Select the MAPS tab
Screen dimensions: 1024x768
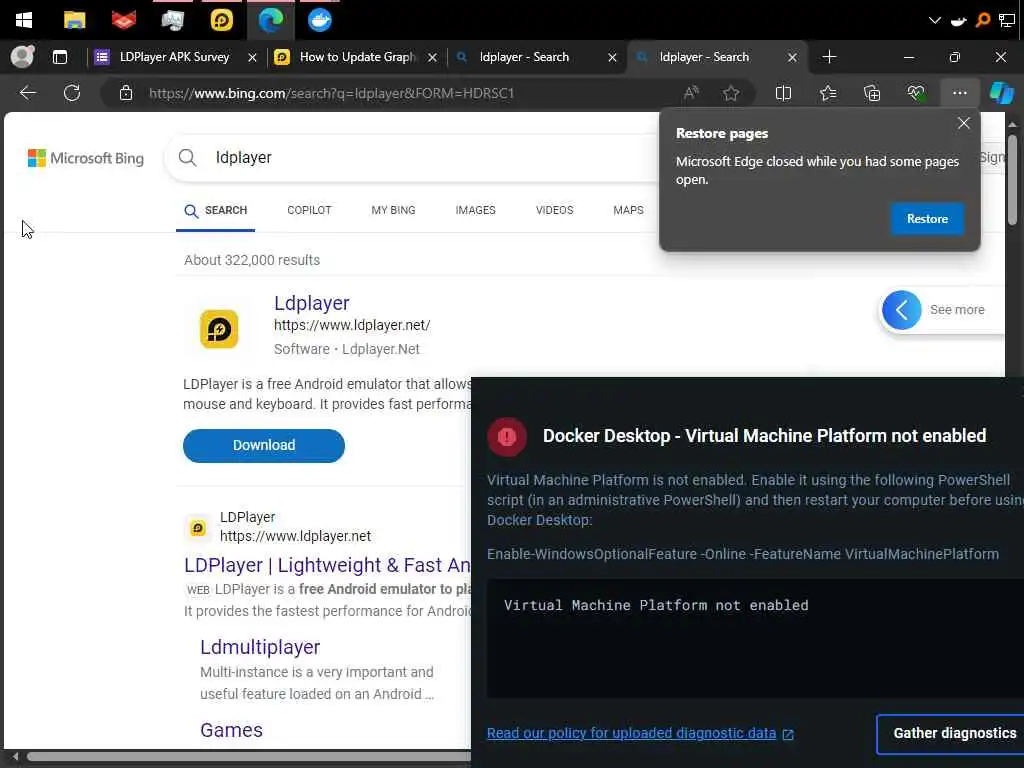coord(628,210)
